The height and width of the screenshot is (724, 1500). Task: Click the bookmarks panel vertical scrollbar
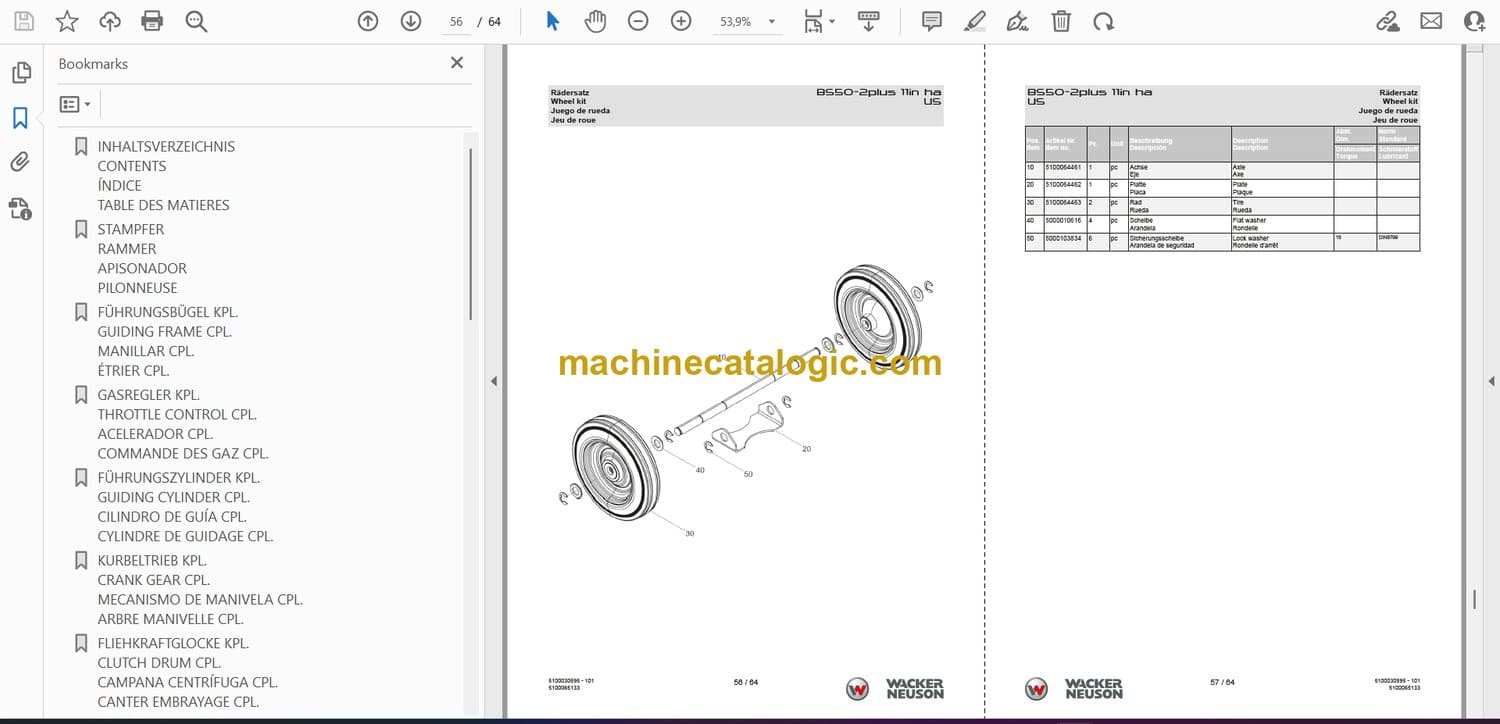[470, 230]
